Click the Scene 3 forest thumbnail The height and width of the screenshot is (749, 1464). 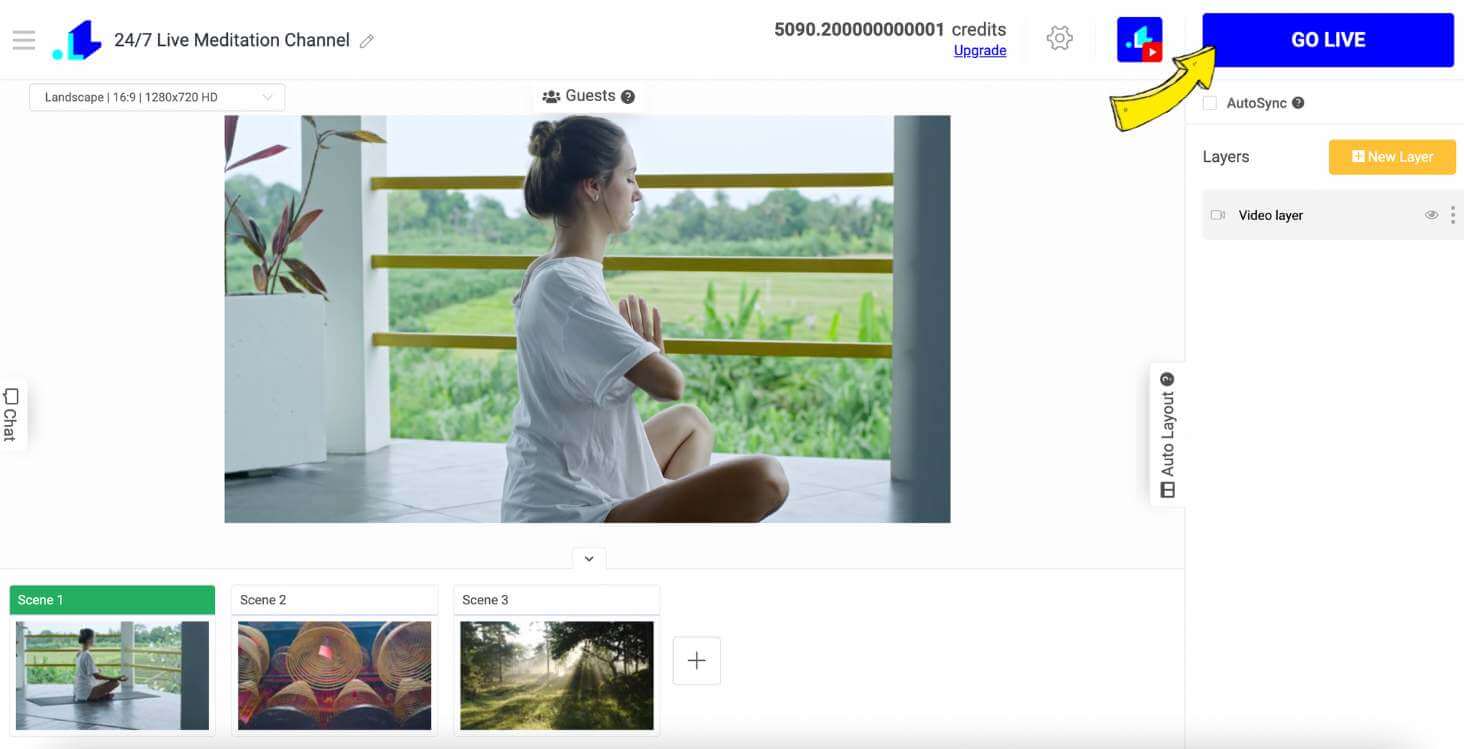point(556,676)
